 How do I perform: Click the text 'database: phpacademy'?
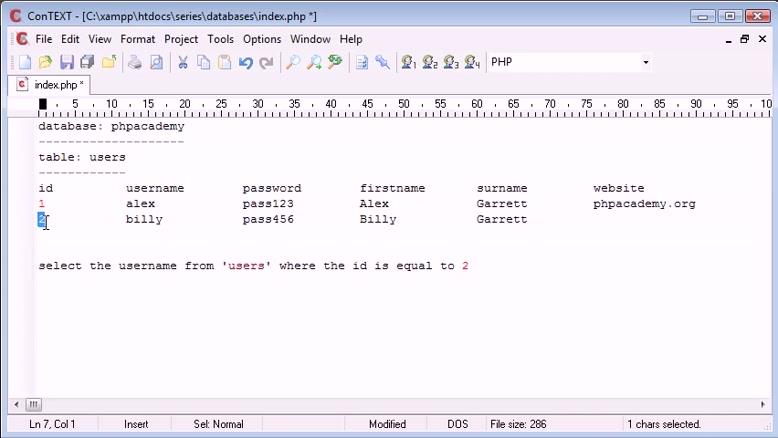point(112,126)
